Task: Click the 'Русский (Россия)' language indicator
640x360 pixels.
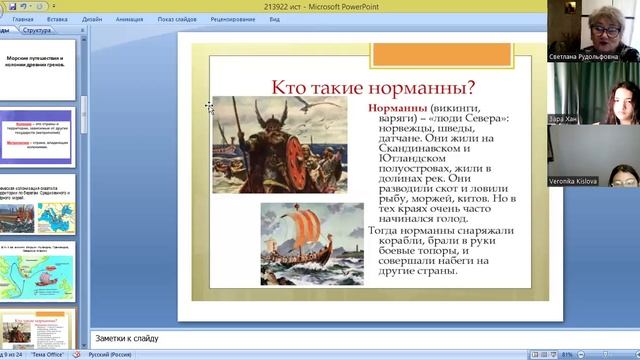Action: (110, 355)
